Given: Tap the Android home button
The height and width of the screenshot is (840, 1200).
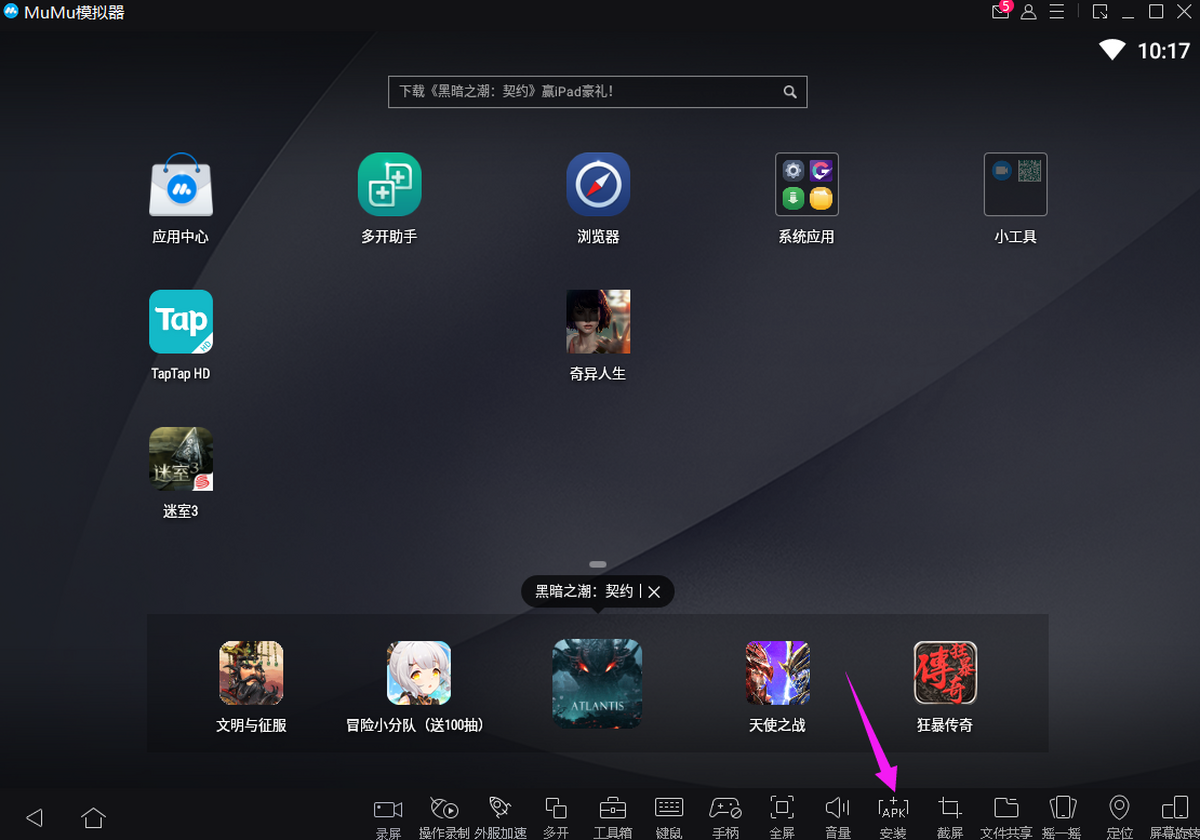Looking at the screenshot, I should [x=93, y=817].
